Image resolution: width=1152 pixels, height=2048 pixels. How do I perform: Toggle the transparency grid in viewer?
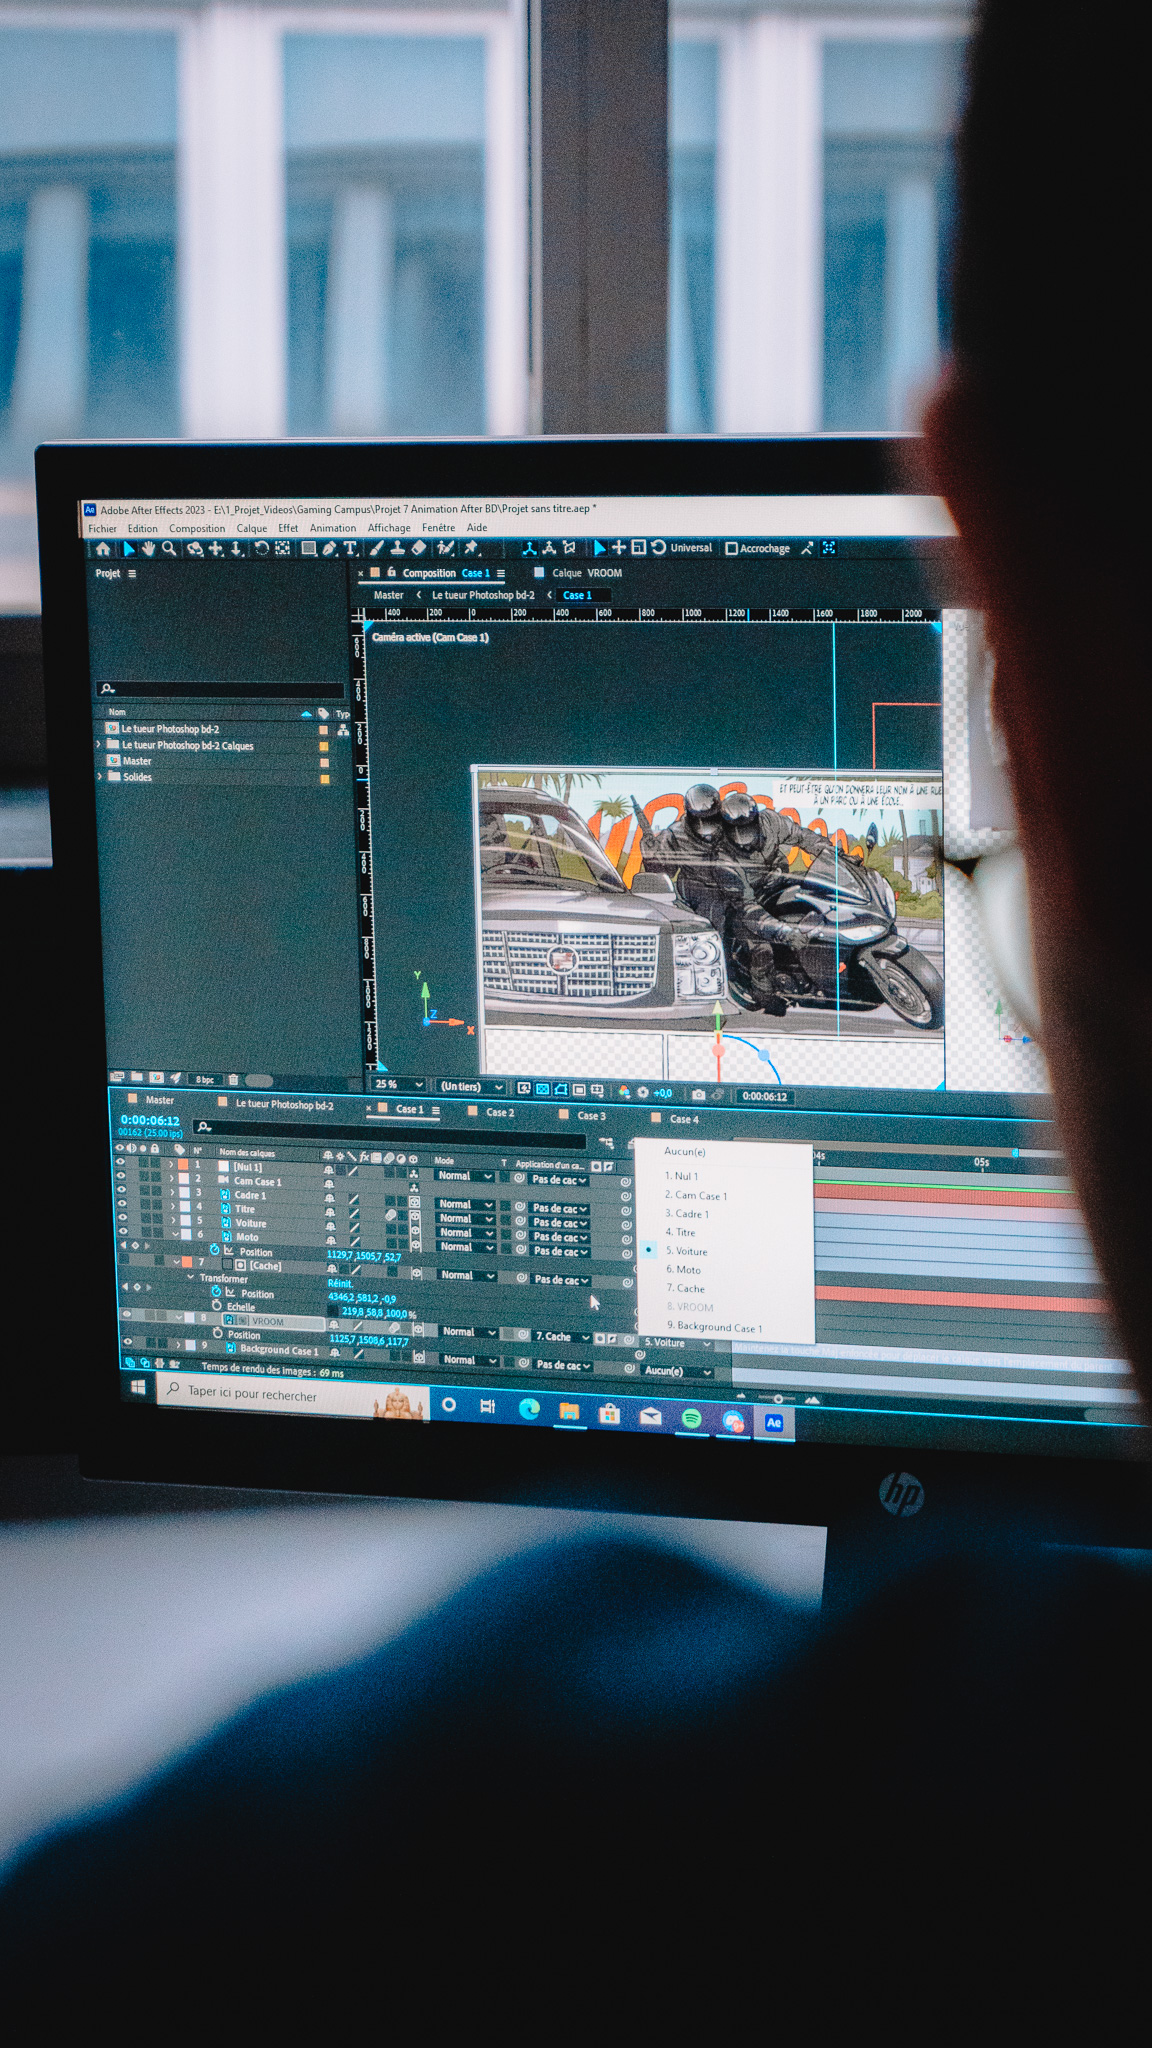coord(542,1089)
